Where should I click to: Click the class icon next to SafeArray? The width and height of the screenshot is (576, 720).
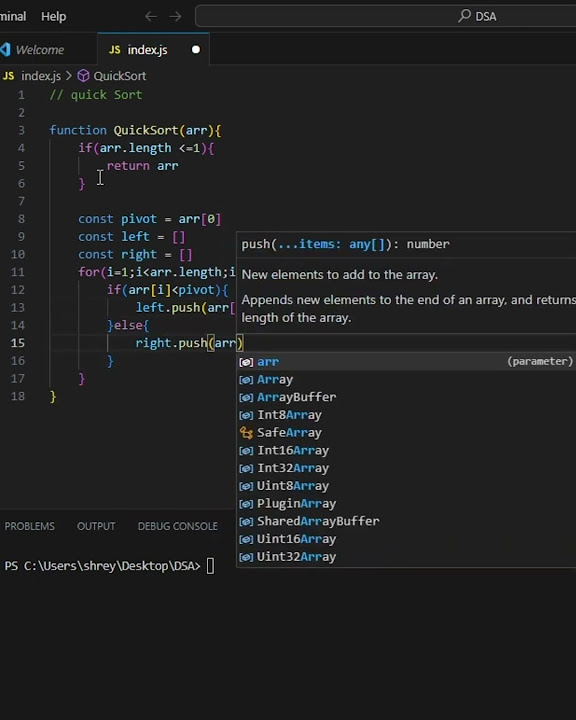click(x=246, y=433)
